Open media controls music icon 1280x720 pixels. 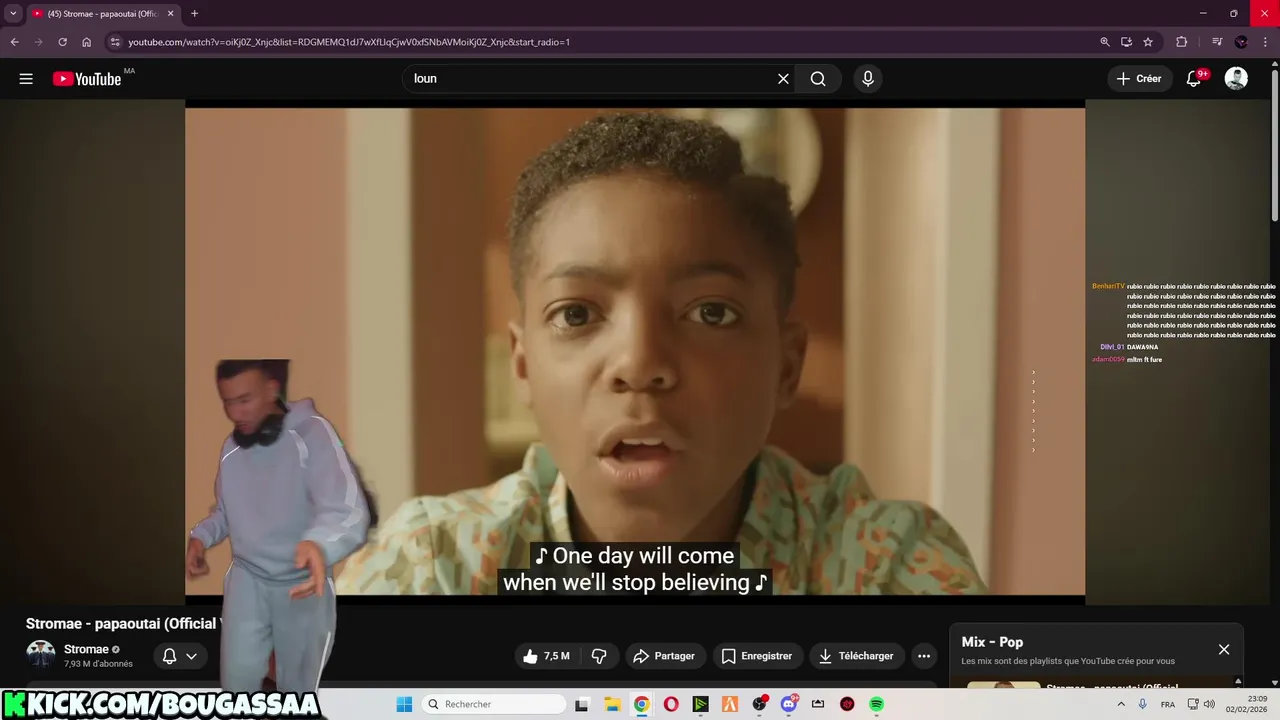point(1217,42)
